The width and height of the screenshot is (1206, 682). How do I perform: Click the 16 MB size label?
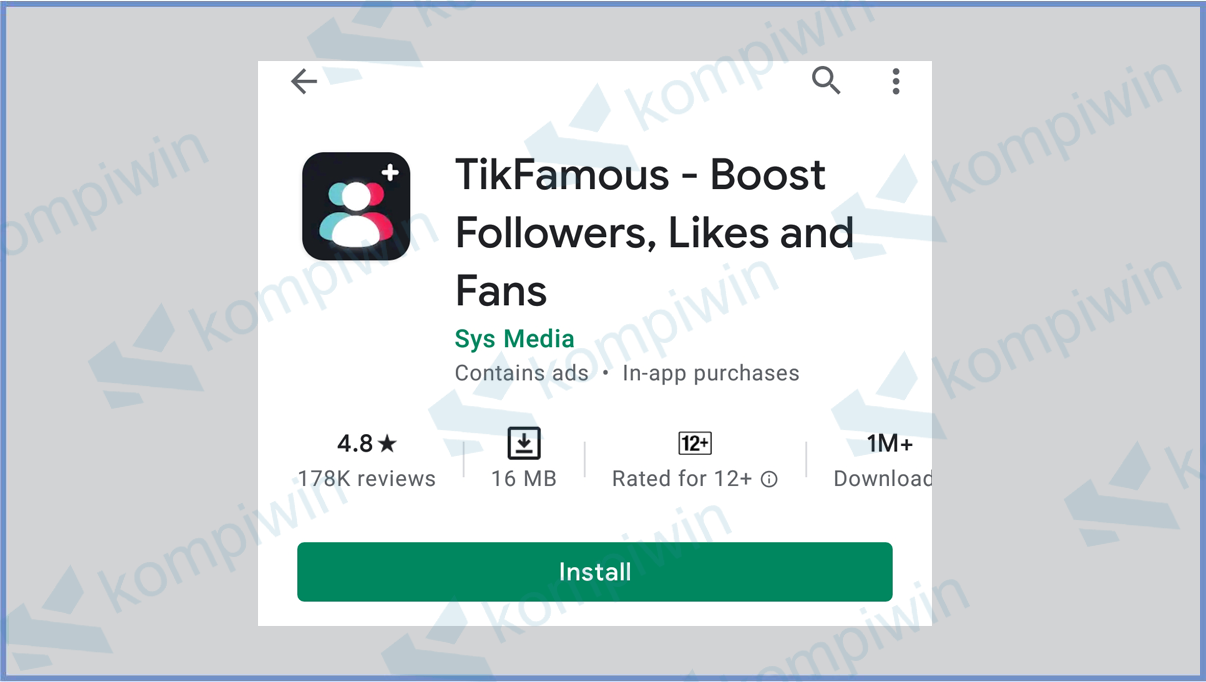tap(524, 479)
